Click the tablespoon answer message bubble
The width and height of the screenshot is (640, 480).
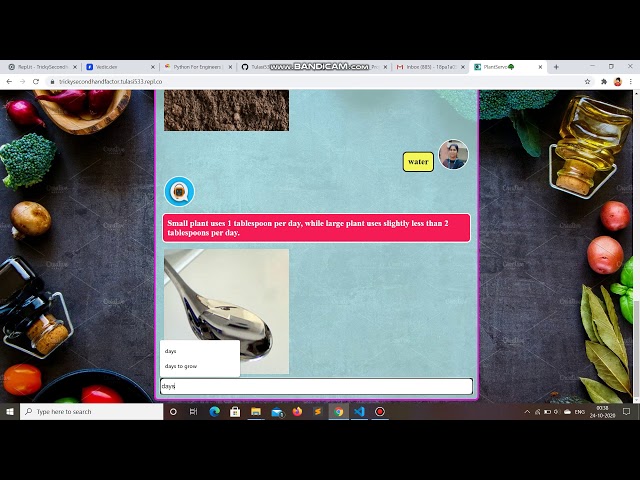[x=316, y=228]
